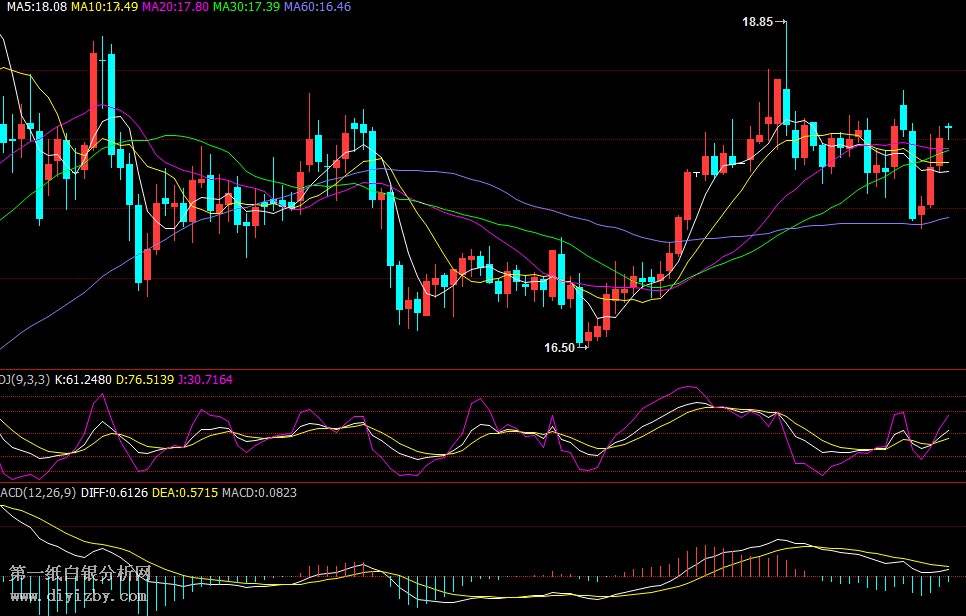Open the www.diyizby.com watermark link
This screenshot has width=966, height=616.
pyautogui.click(x=78, y=596)
